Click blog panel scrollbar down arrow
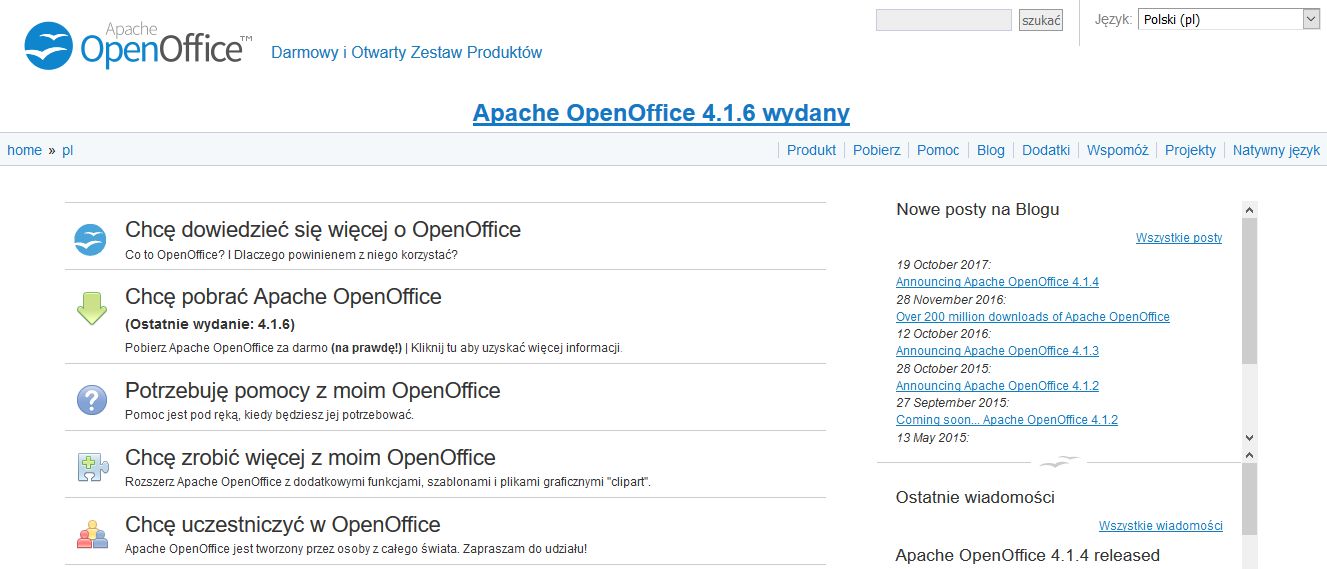Screen dimensions: 1327x569 click(x=1249, y=438)
